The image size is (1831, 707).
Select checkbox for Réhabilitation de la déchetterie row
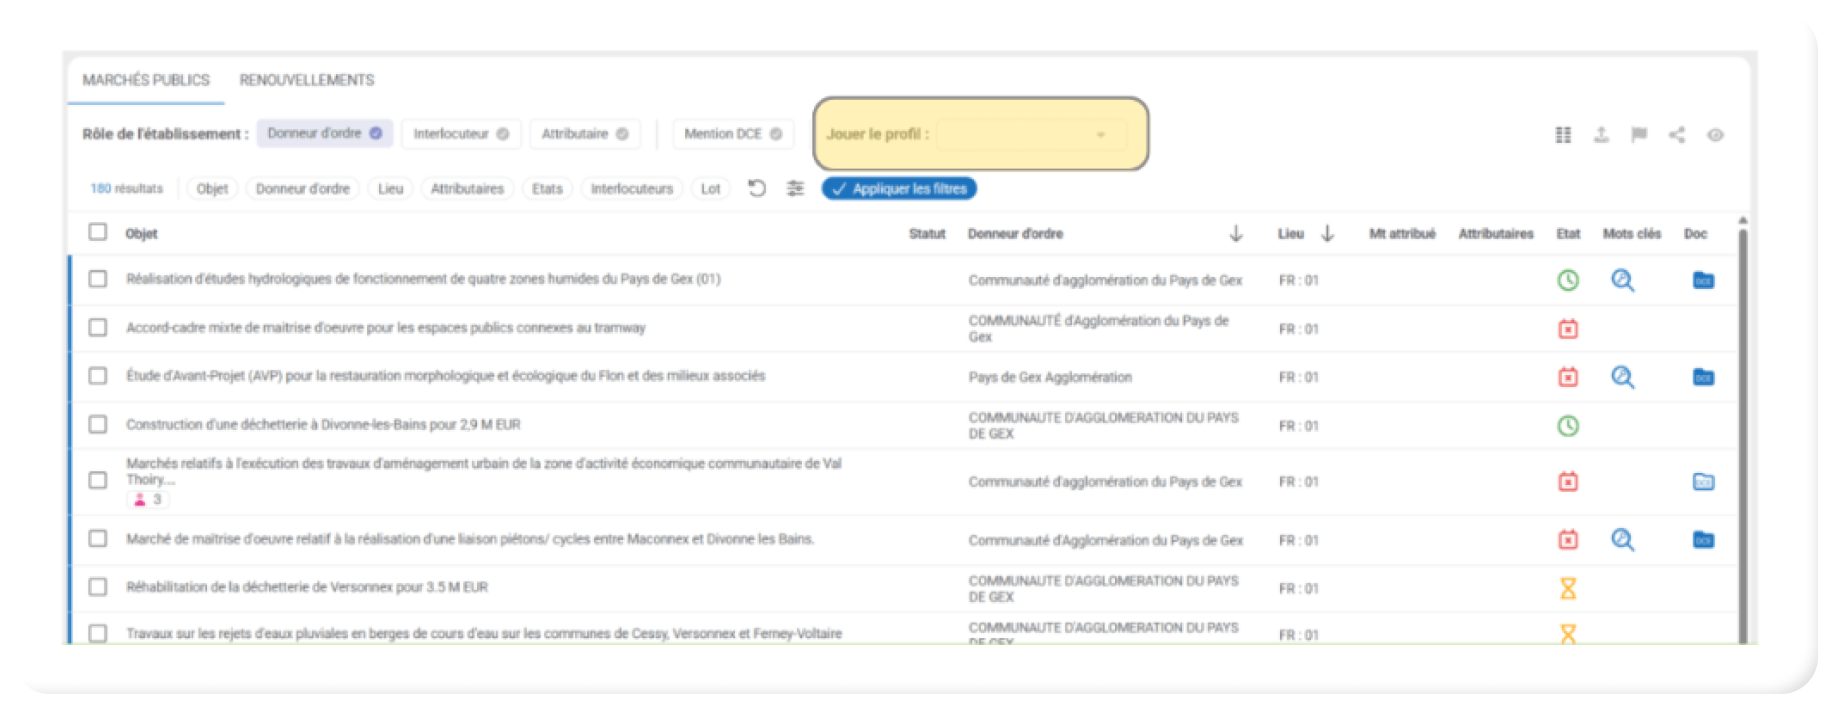pyautogui.click(x=98, y=587)
